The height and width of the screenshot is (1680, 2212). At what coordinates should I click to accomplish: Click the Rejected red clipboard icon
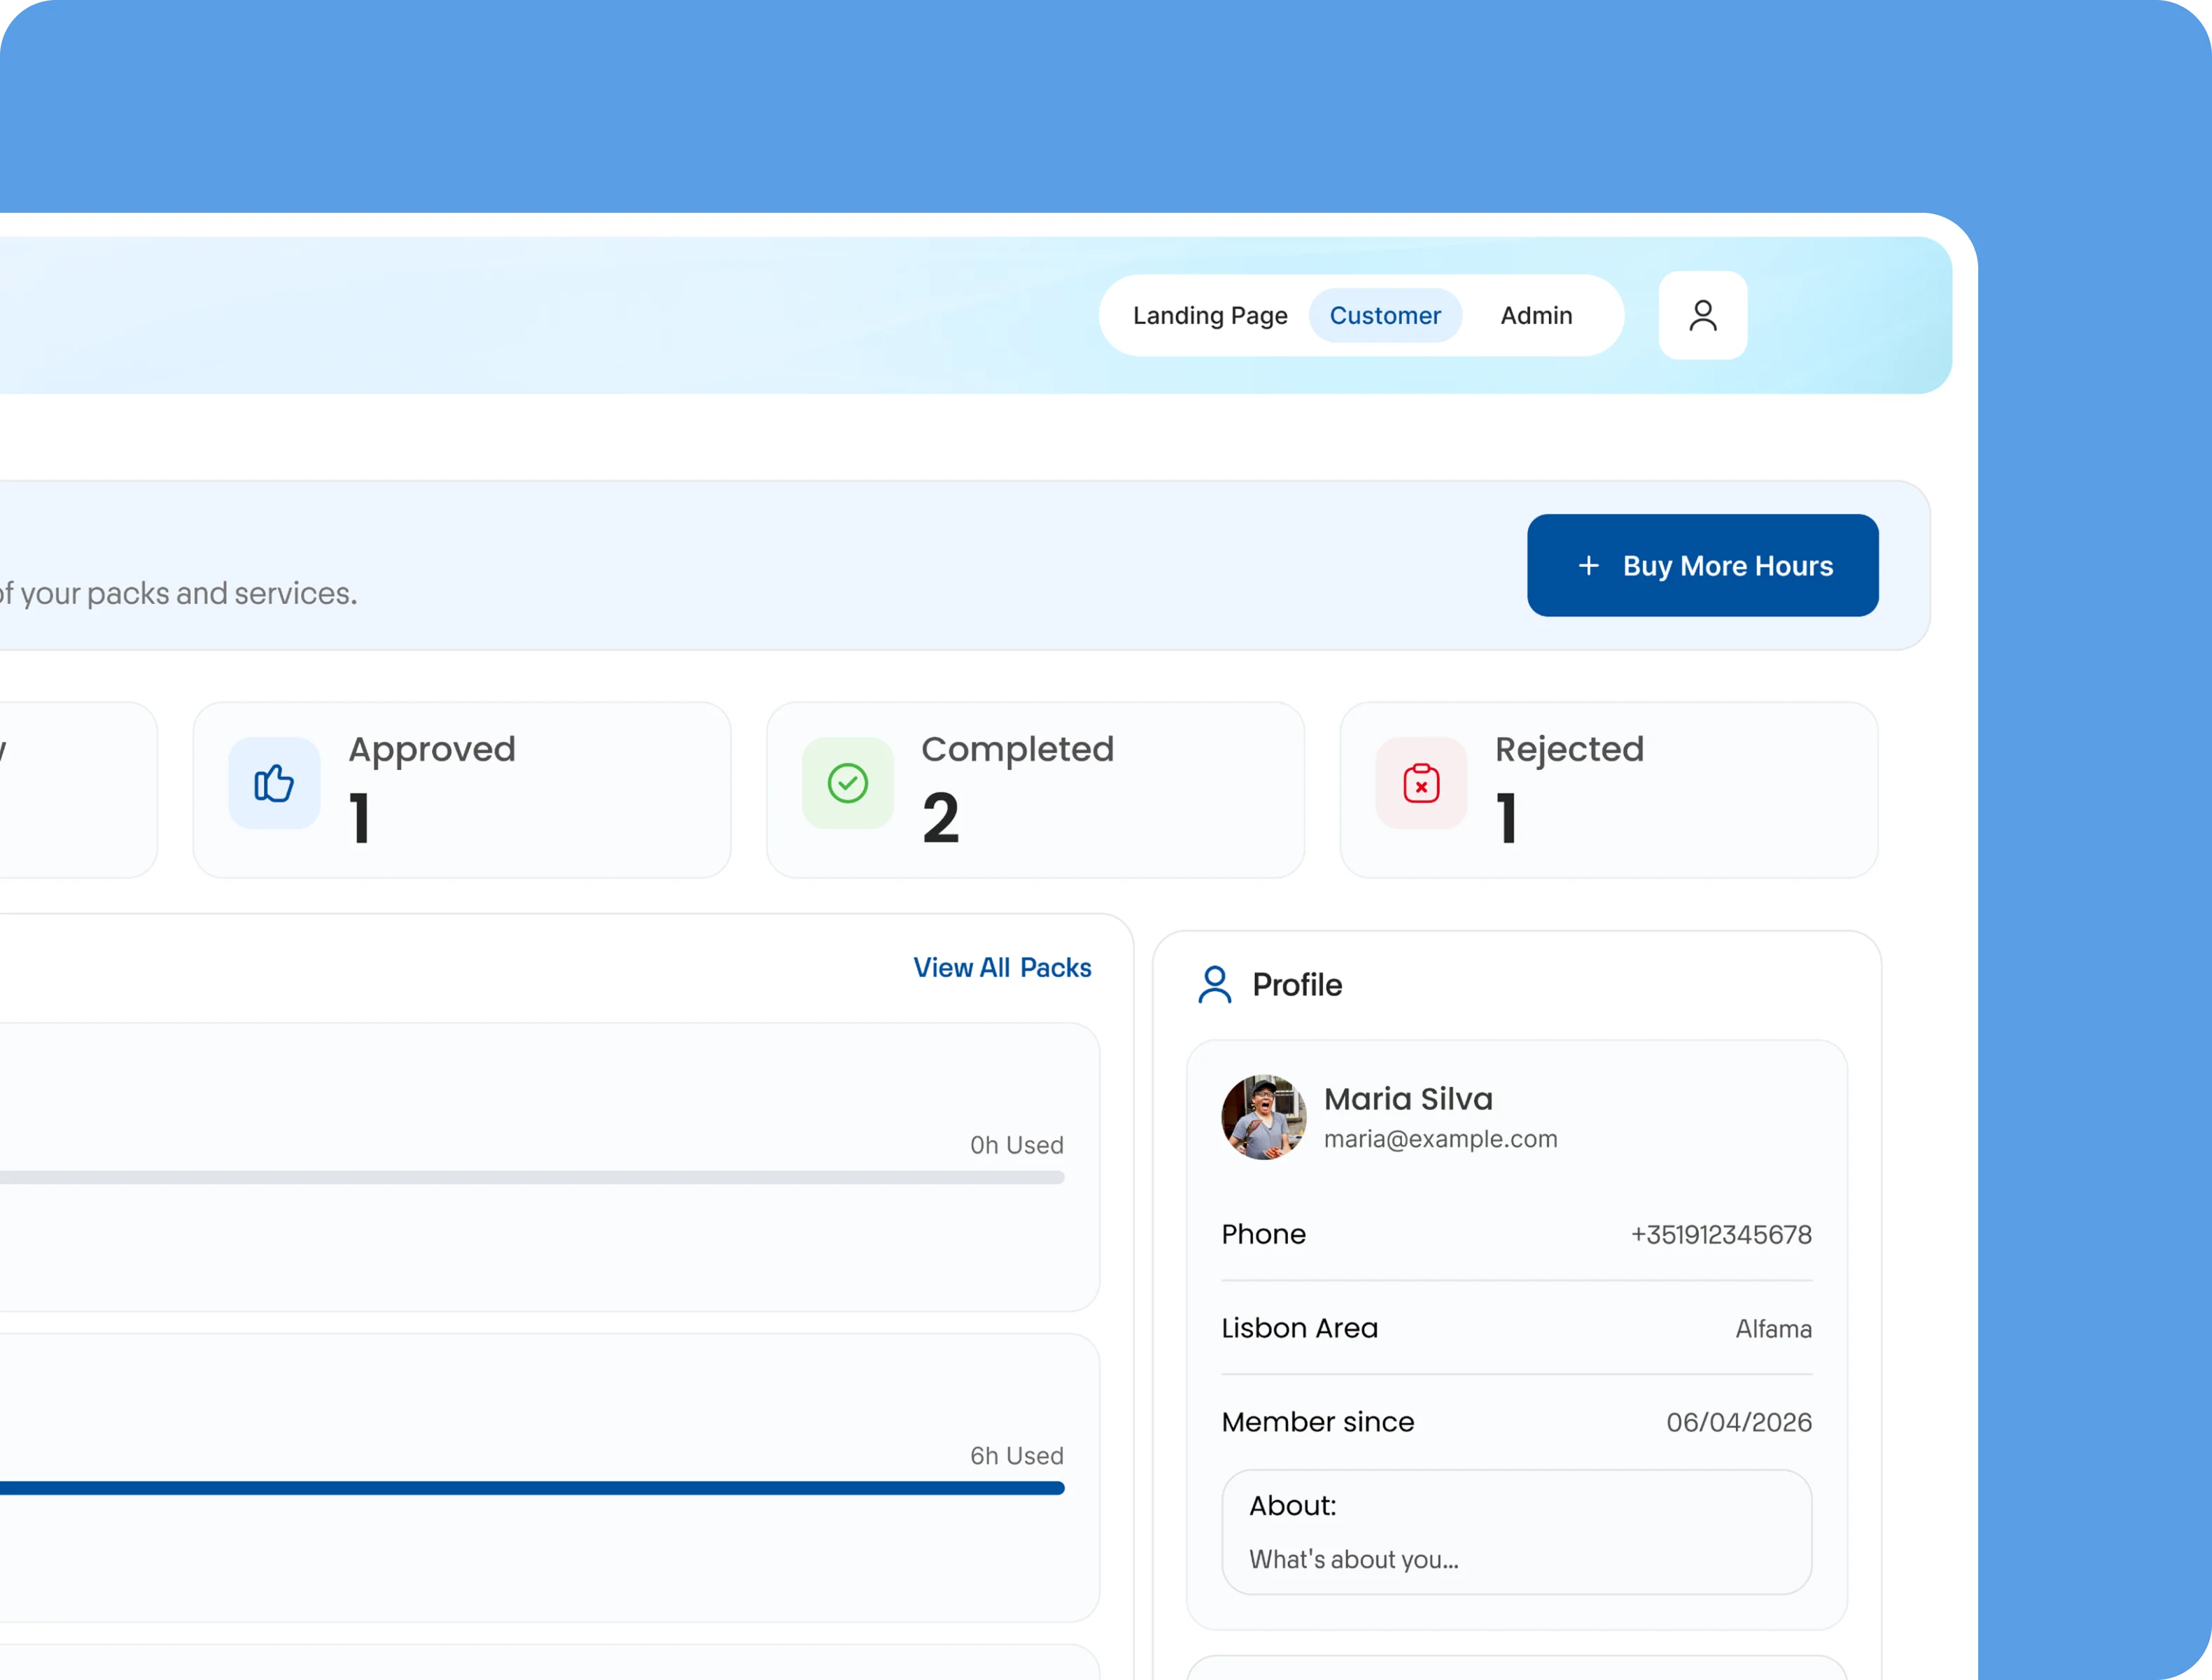1421,783
